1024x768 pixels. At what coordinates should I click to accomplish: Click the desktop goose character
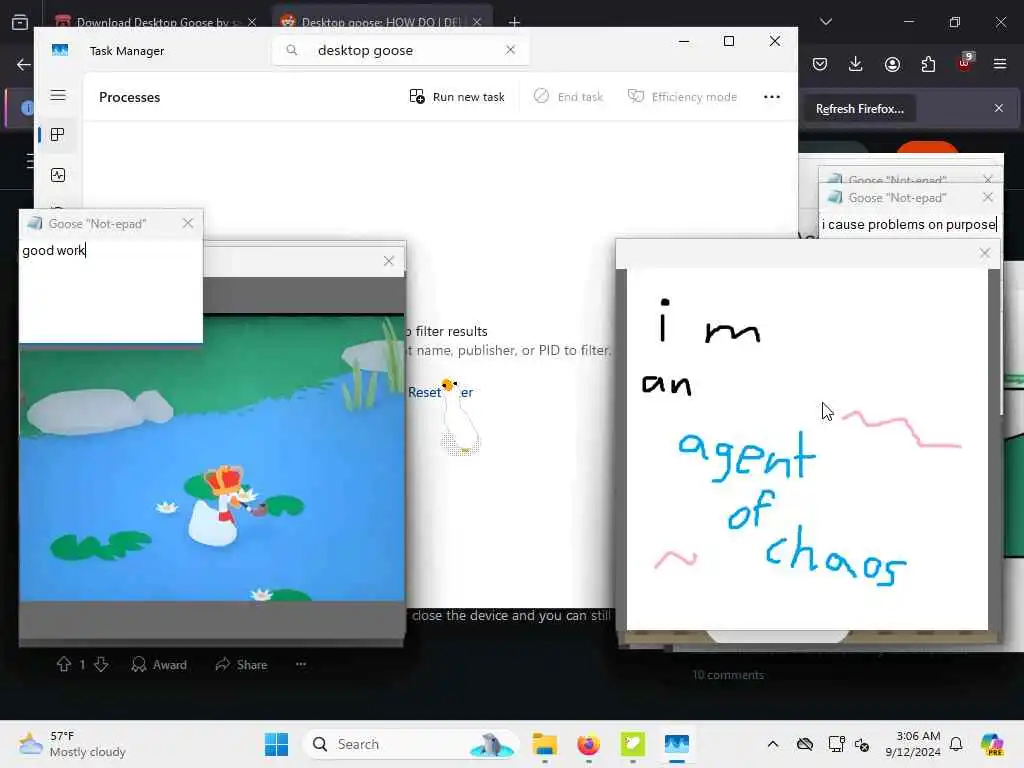click(x=459, y=417)
